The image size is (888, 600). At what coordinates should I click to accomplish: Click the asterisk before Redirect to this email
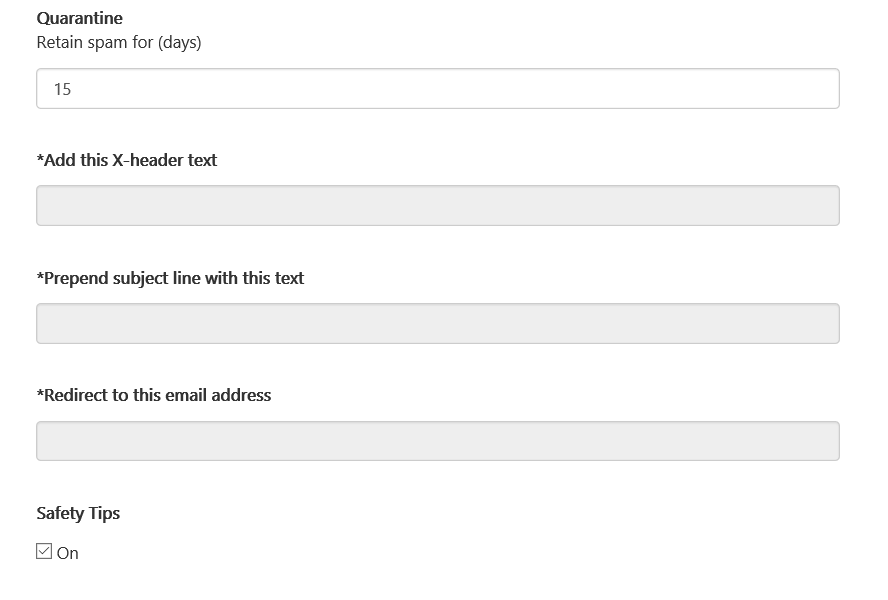40,393
